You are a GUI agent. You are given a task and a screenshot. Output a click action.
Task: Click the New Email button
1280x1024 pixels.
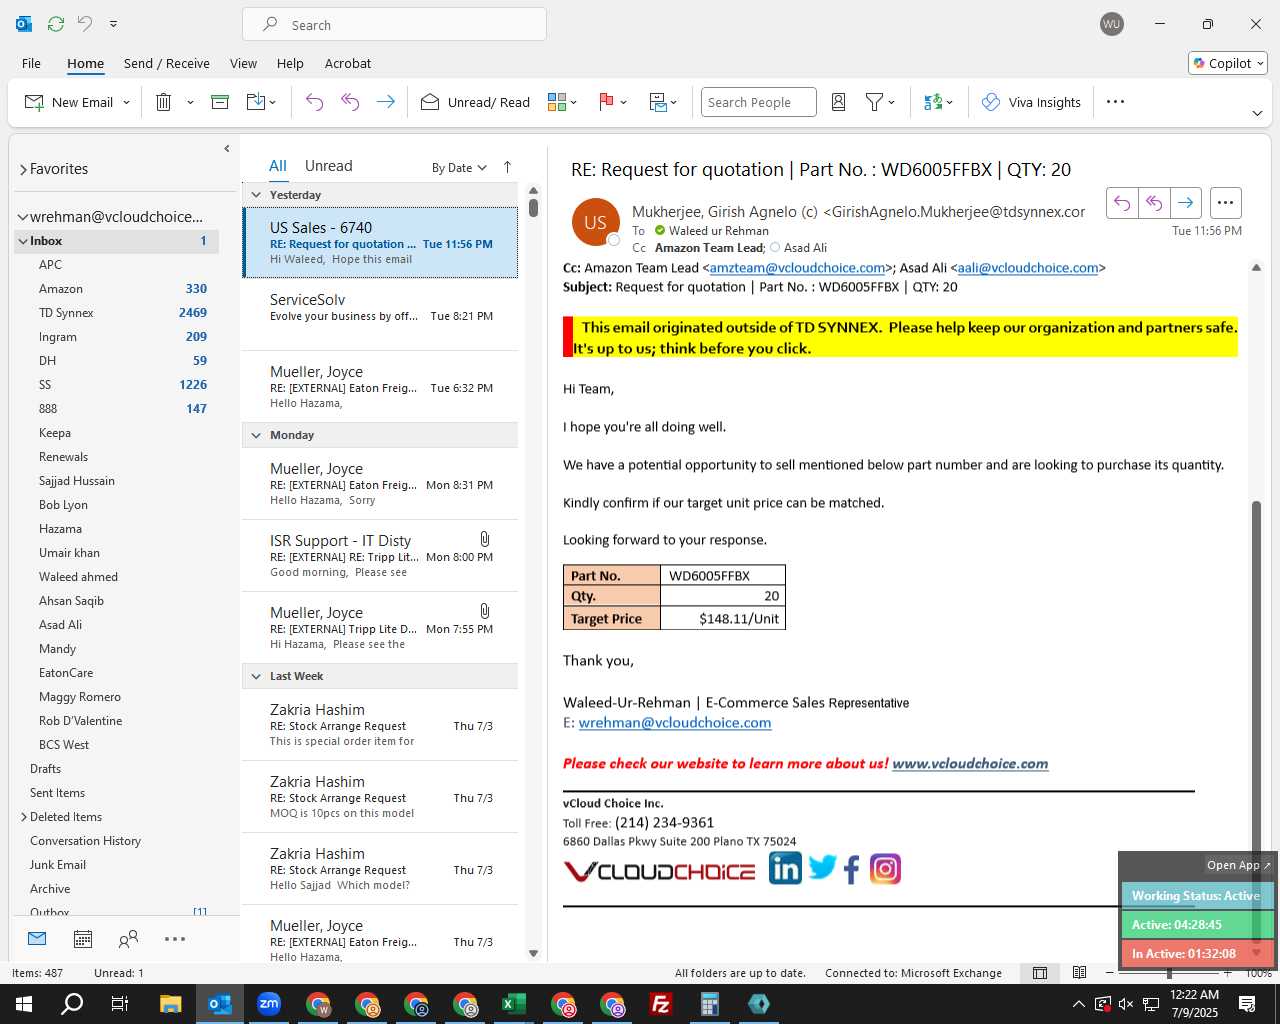coord(68,102)
